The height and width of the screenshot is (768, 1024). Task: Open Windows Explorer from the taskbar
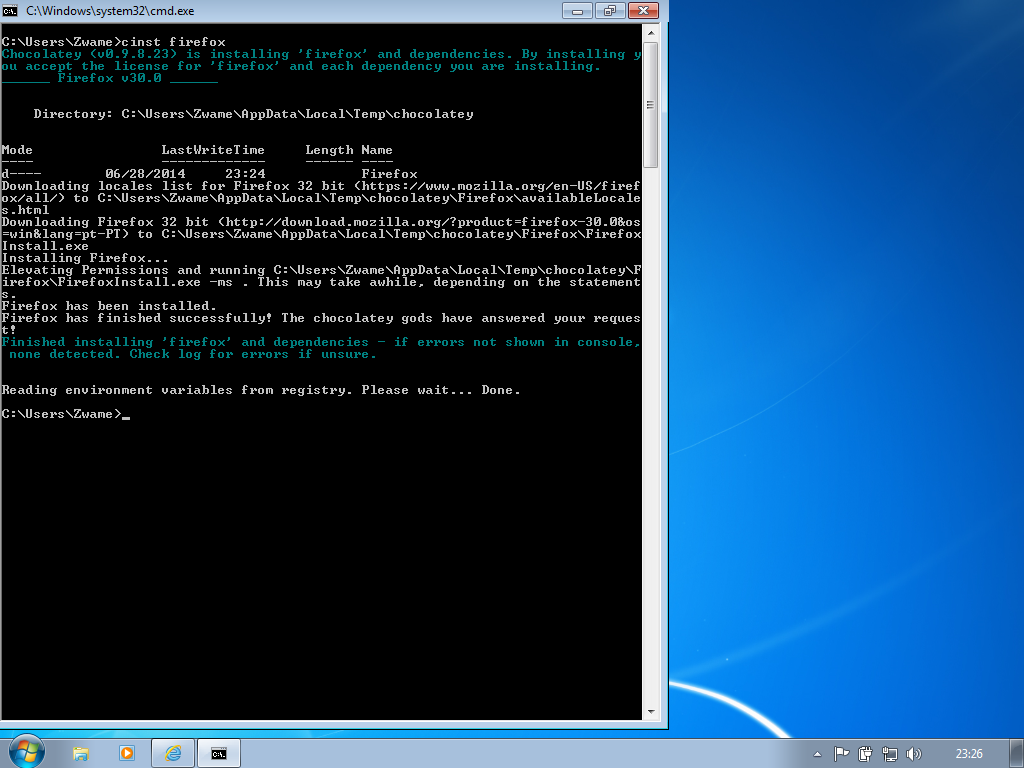click(80, 754)
